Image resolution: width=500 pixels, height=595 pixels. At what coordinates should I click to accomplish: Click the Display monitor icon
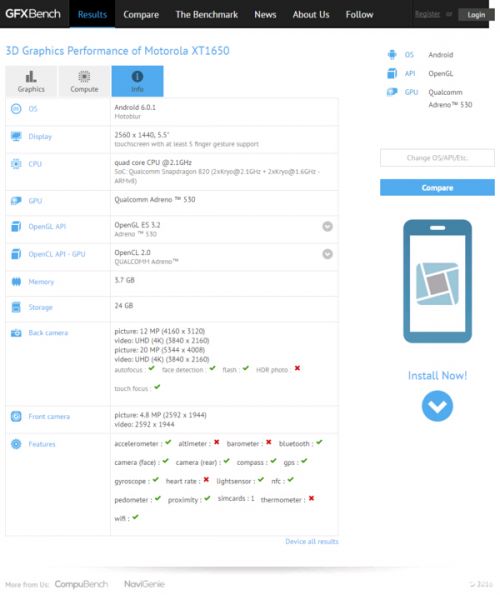(16, 136)
